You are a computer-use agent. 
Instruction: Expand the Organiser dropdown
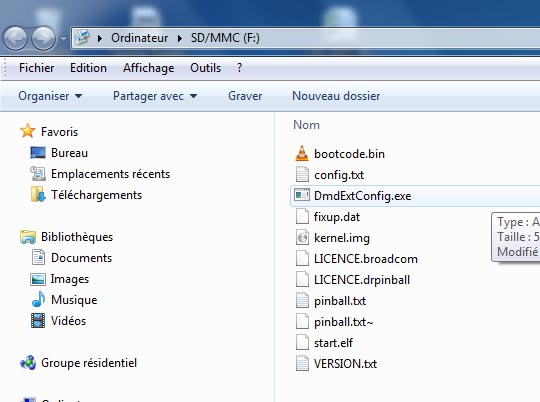click(50, 96)
